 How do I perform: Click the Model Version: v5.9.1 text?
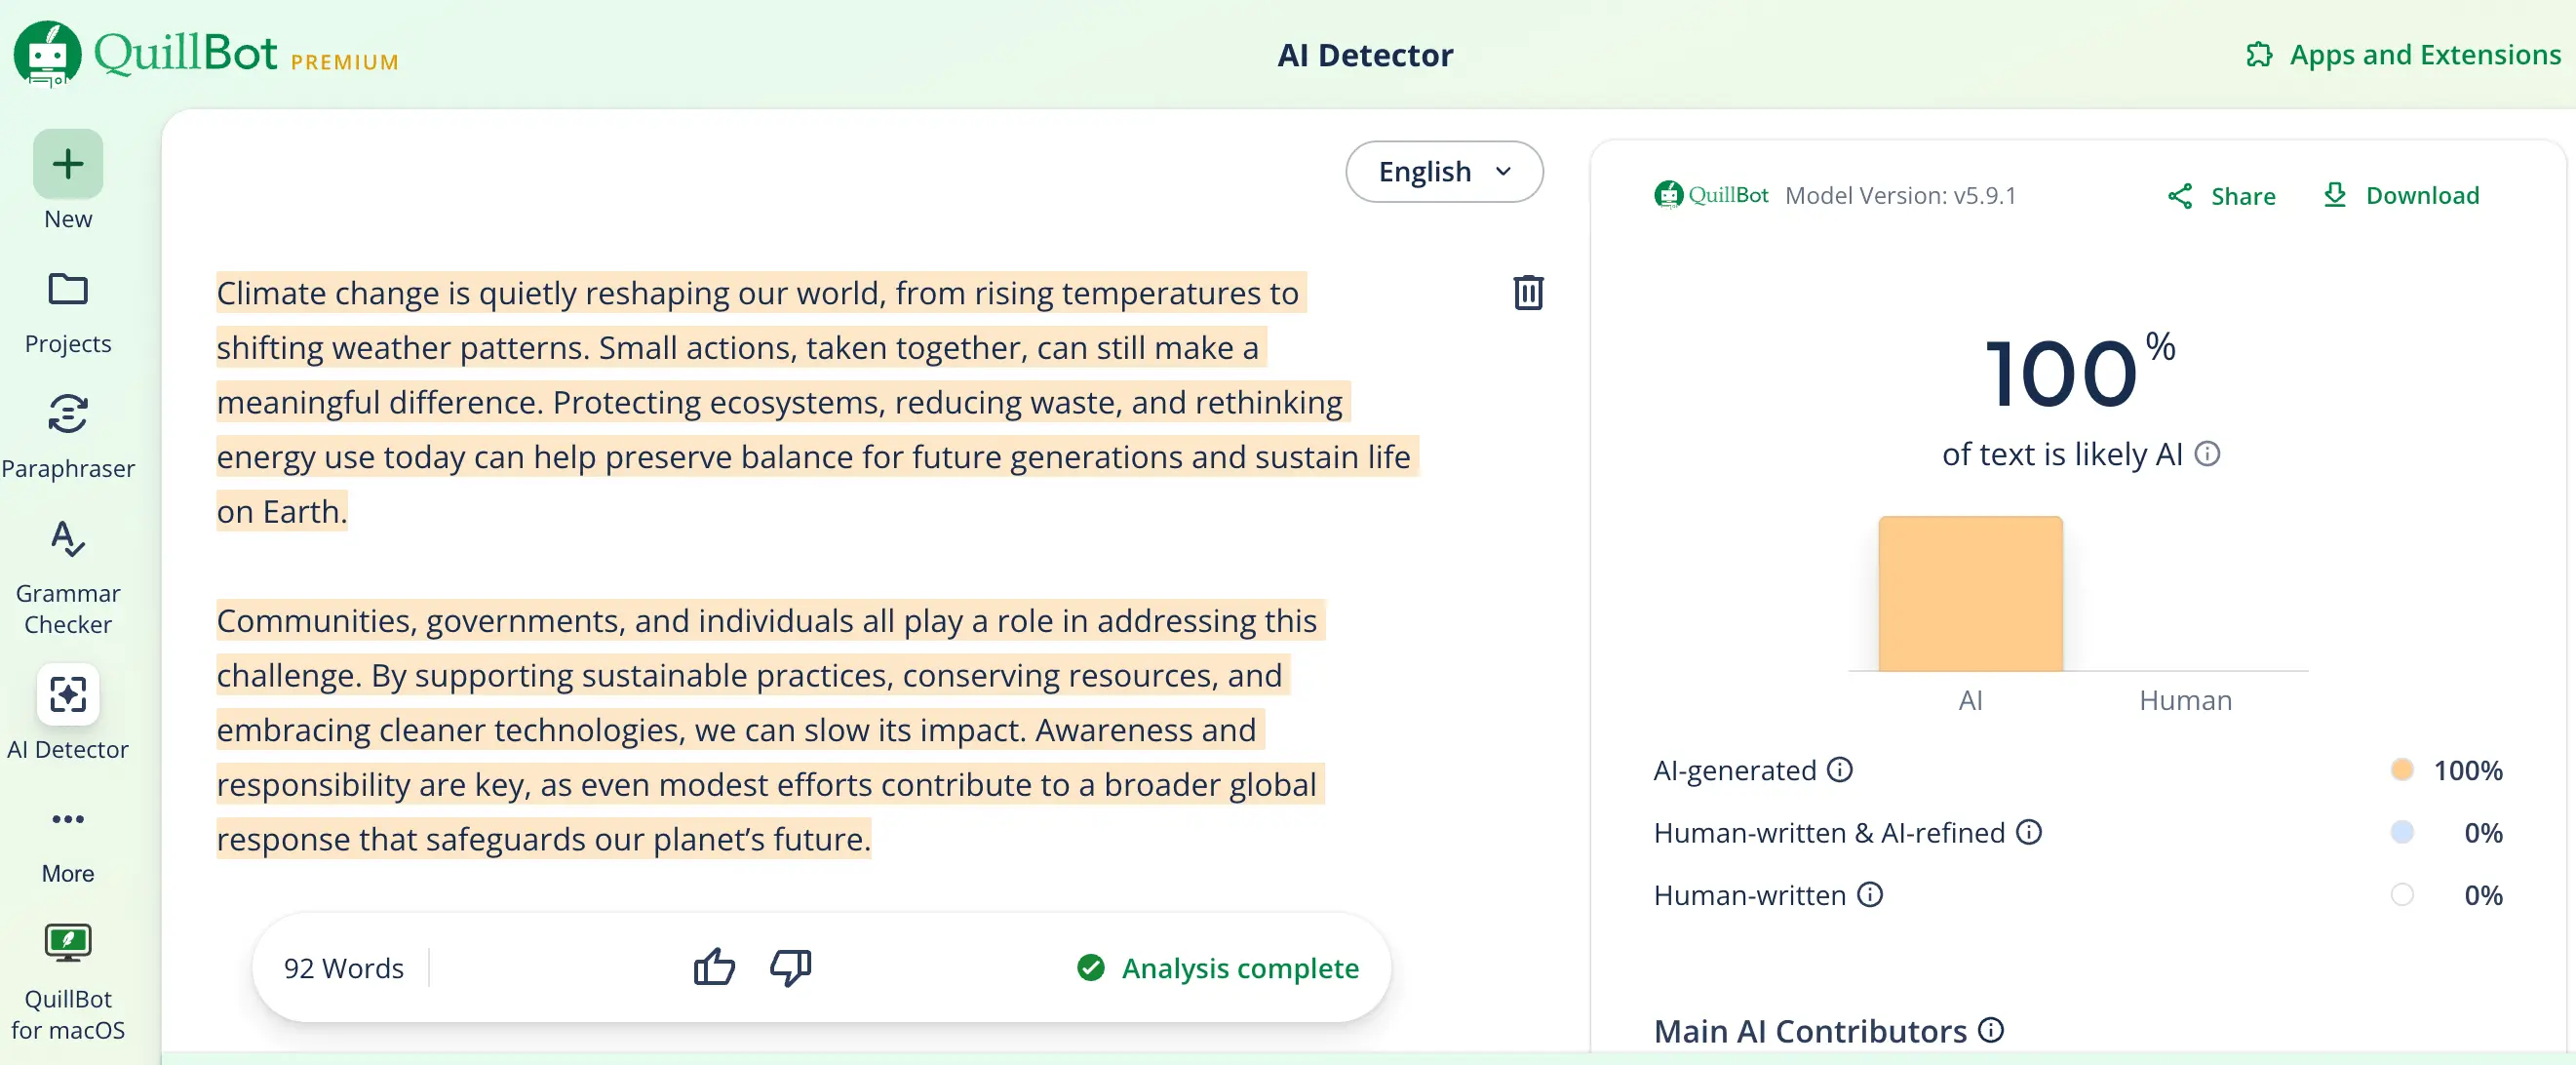(x=1899, y=195)
